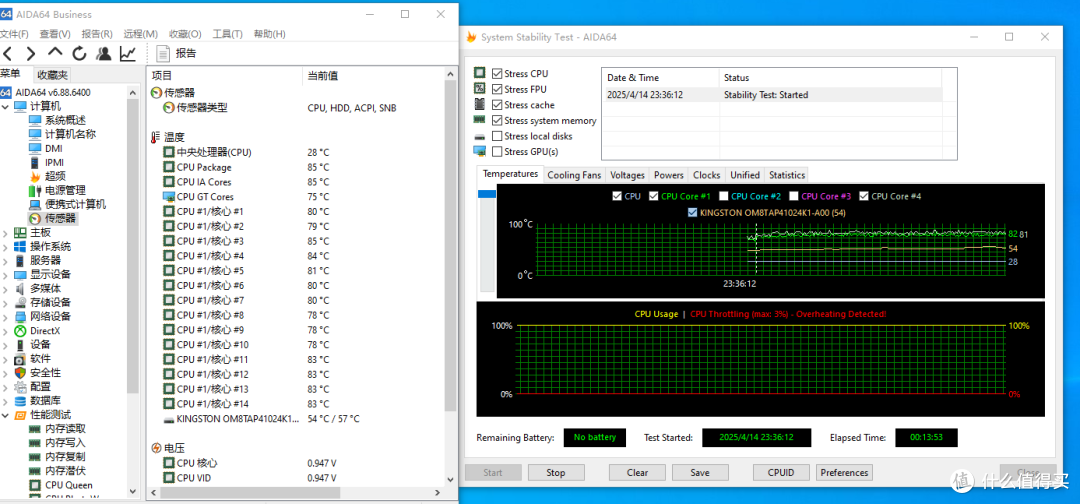
Task: Toggle CPU Core #4 graph checkbox
Action: tap(864, 196)
